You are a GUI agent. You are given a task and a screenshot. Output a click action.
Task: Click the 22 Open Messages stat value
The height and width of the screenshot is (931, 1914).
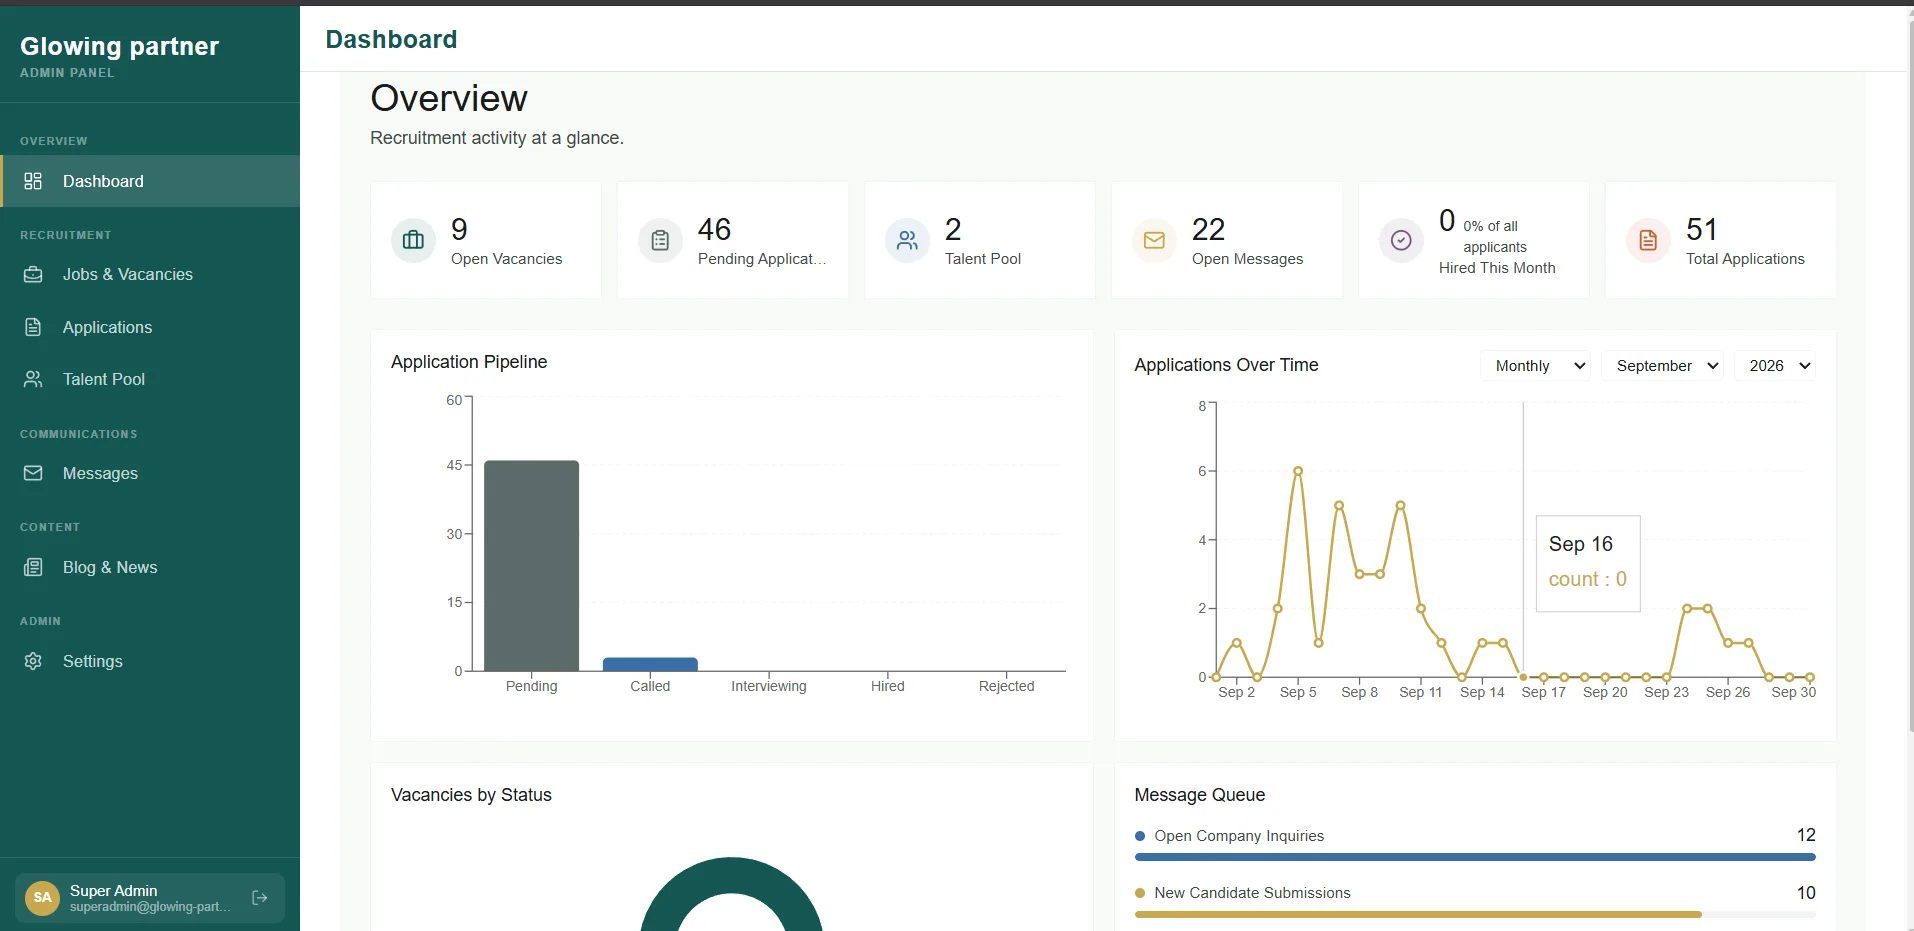[1208, 229]
